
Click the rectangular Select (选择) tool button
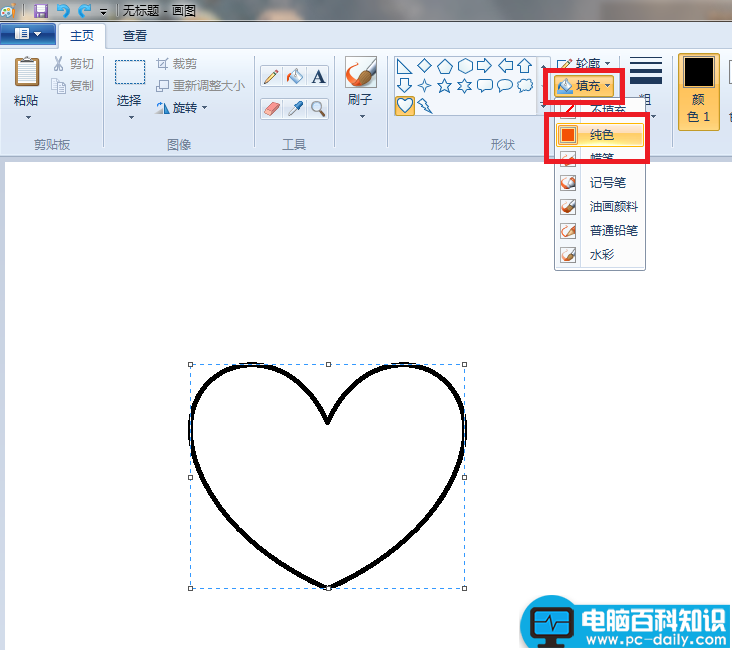130,72
